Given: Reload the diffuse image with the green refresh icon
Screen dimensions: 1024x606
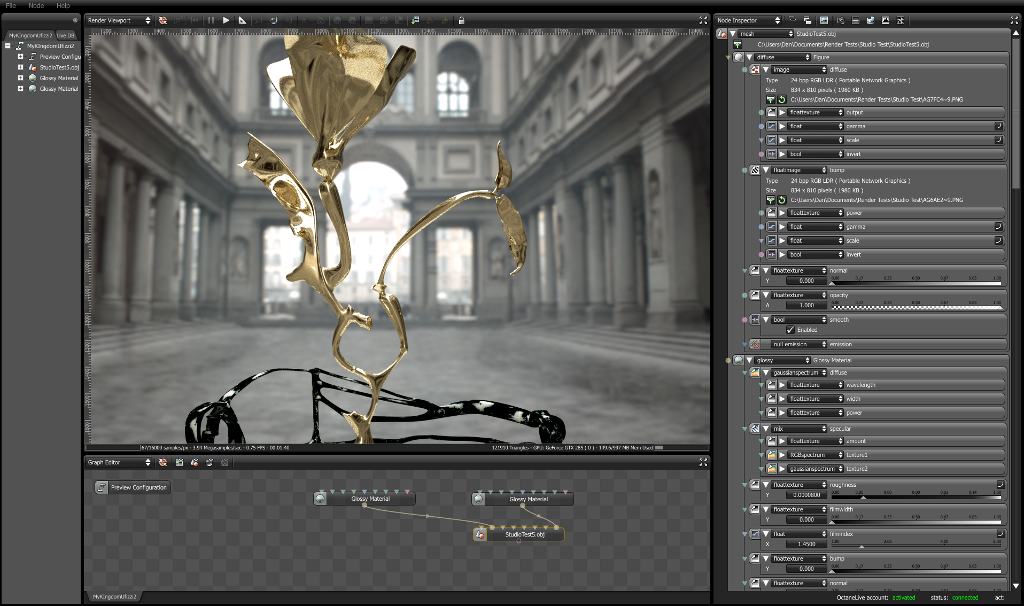Looking at the screenshot, I should tap(781, 100).
